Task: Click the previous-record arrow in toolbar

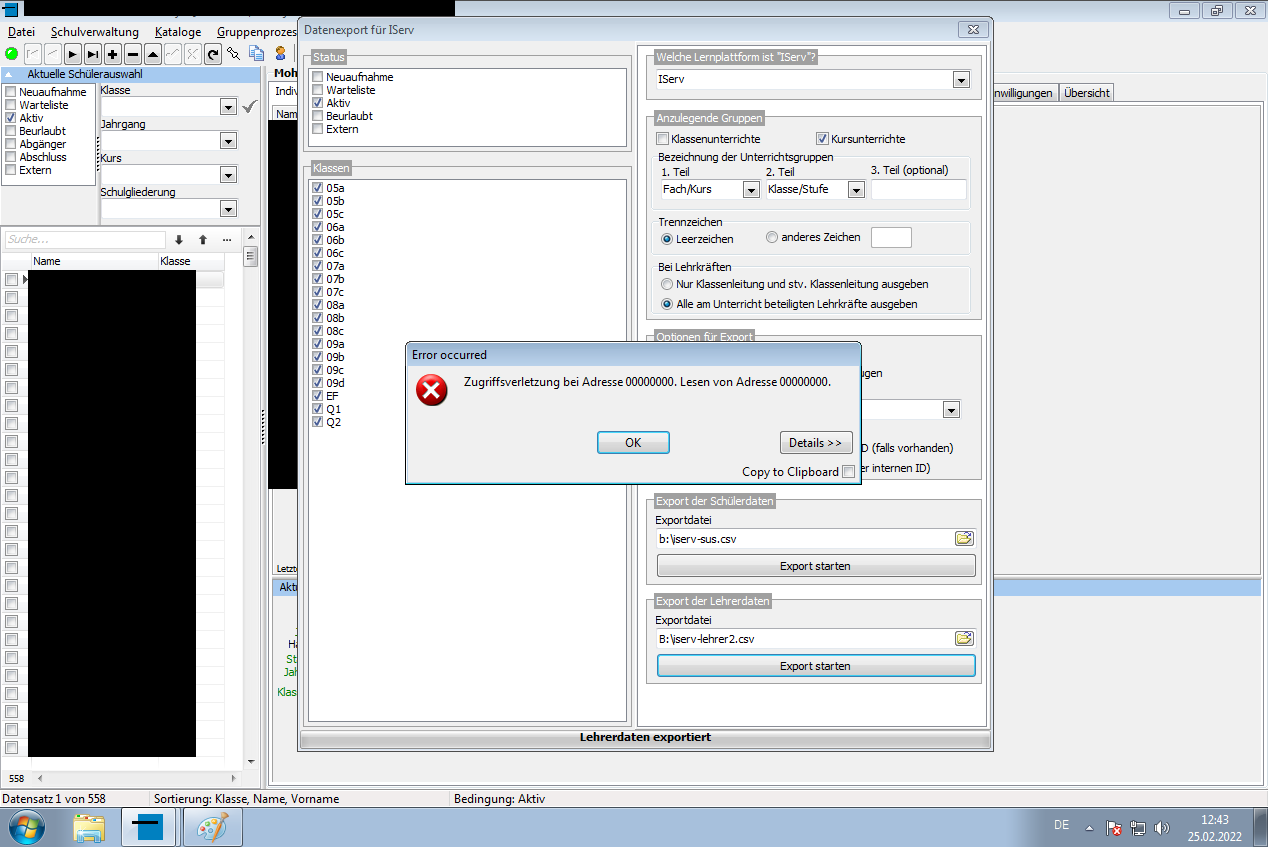Action: click(x=52, y=54)
